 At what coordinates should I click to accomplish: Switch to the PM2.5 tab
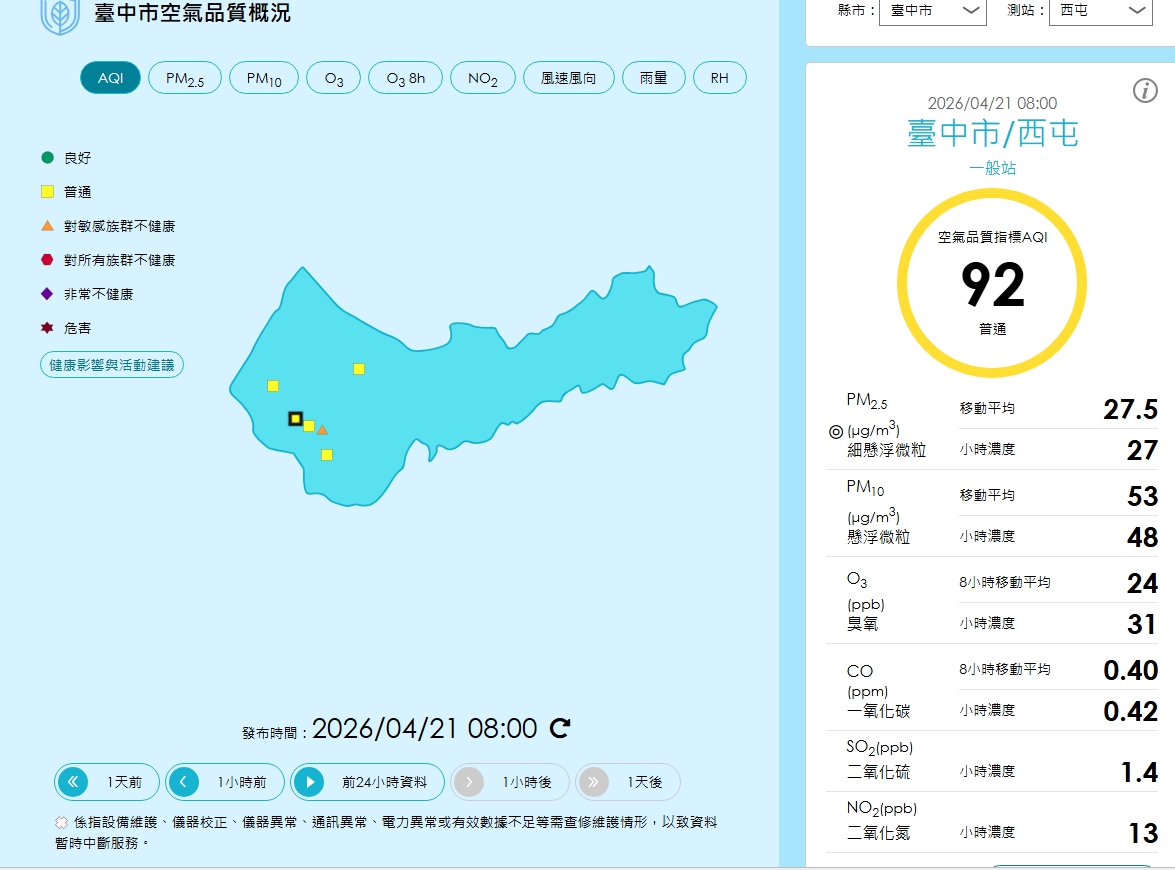pyautogui.click(x=185, y=78)
